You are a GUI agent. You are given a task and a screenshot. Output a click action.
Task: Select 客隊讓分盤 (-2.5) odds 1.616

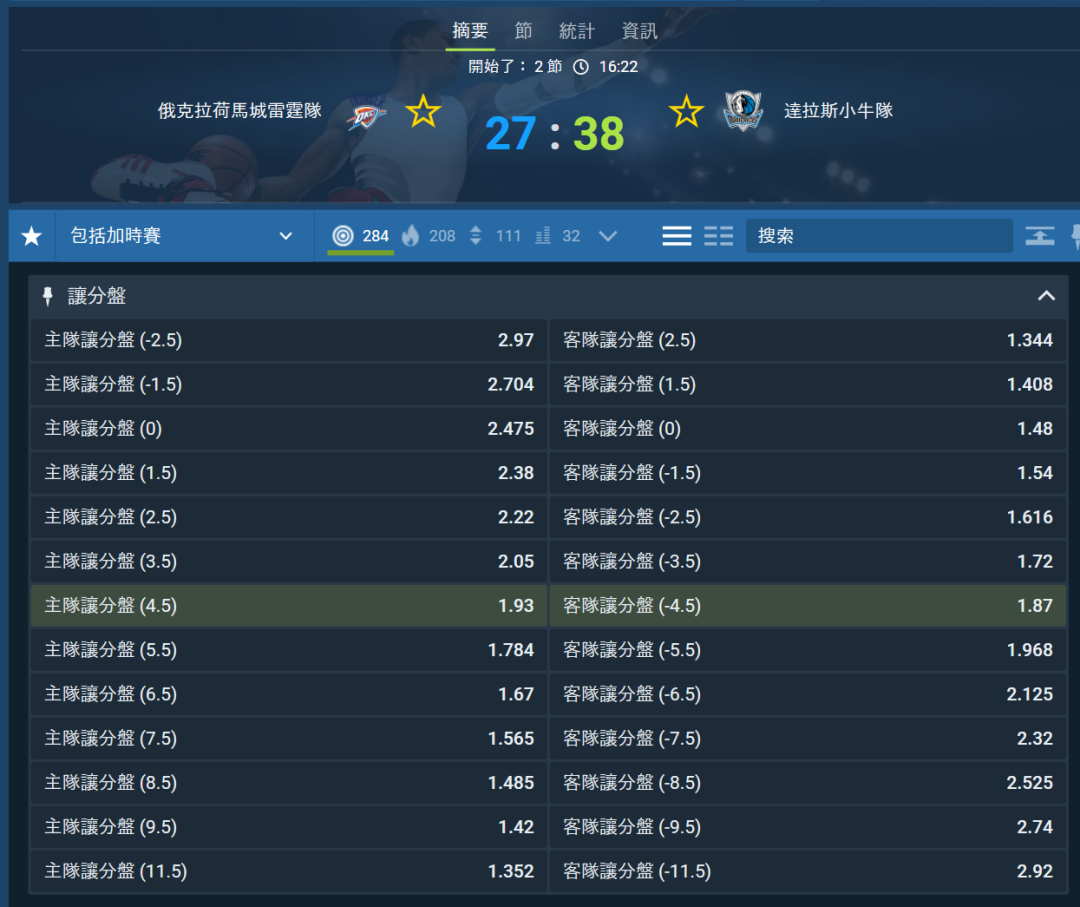807,517
